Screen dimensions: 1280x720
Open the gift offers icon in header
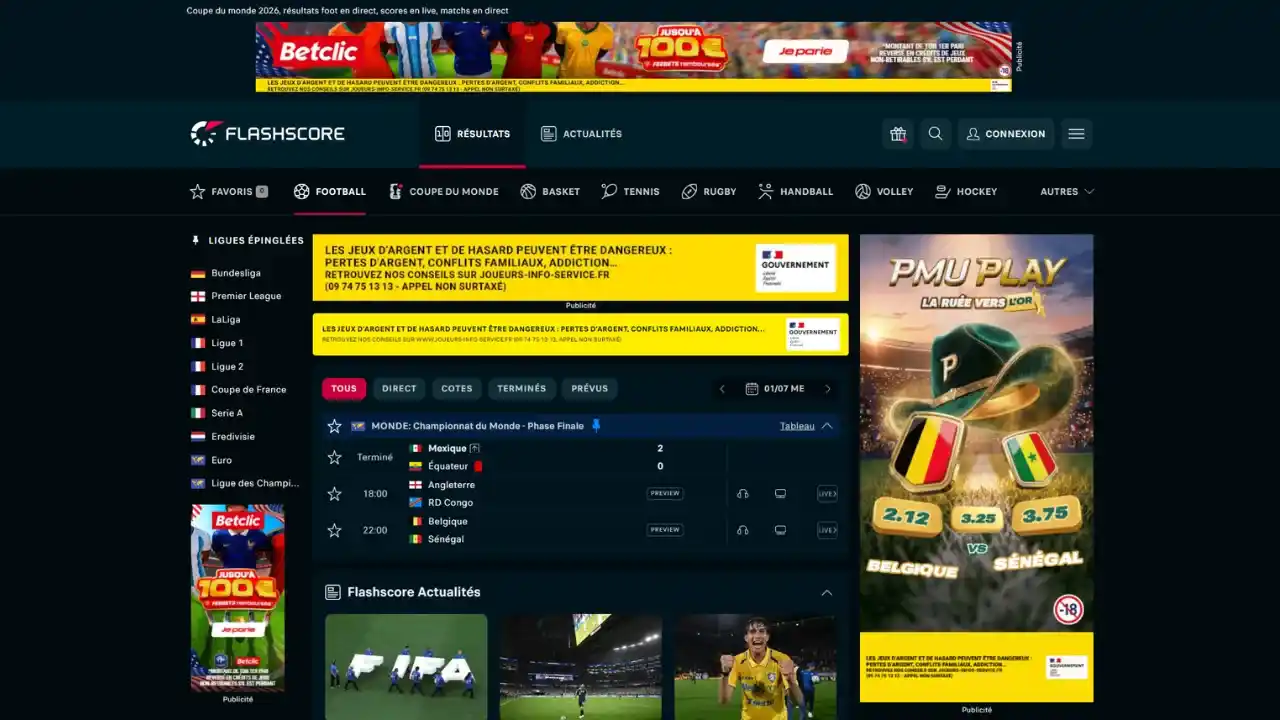(x=898, y=134)
